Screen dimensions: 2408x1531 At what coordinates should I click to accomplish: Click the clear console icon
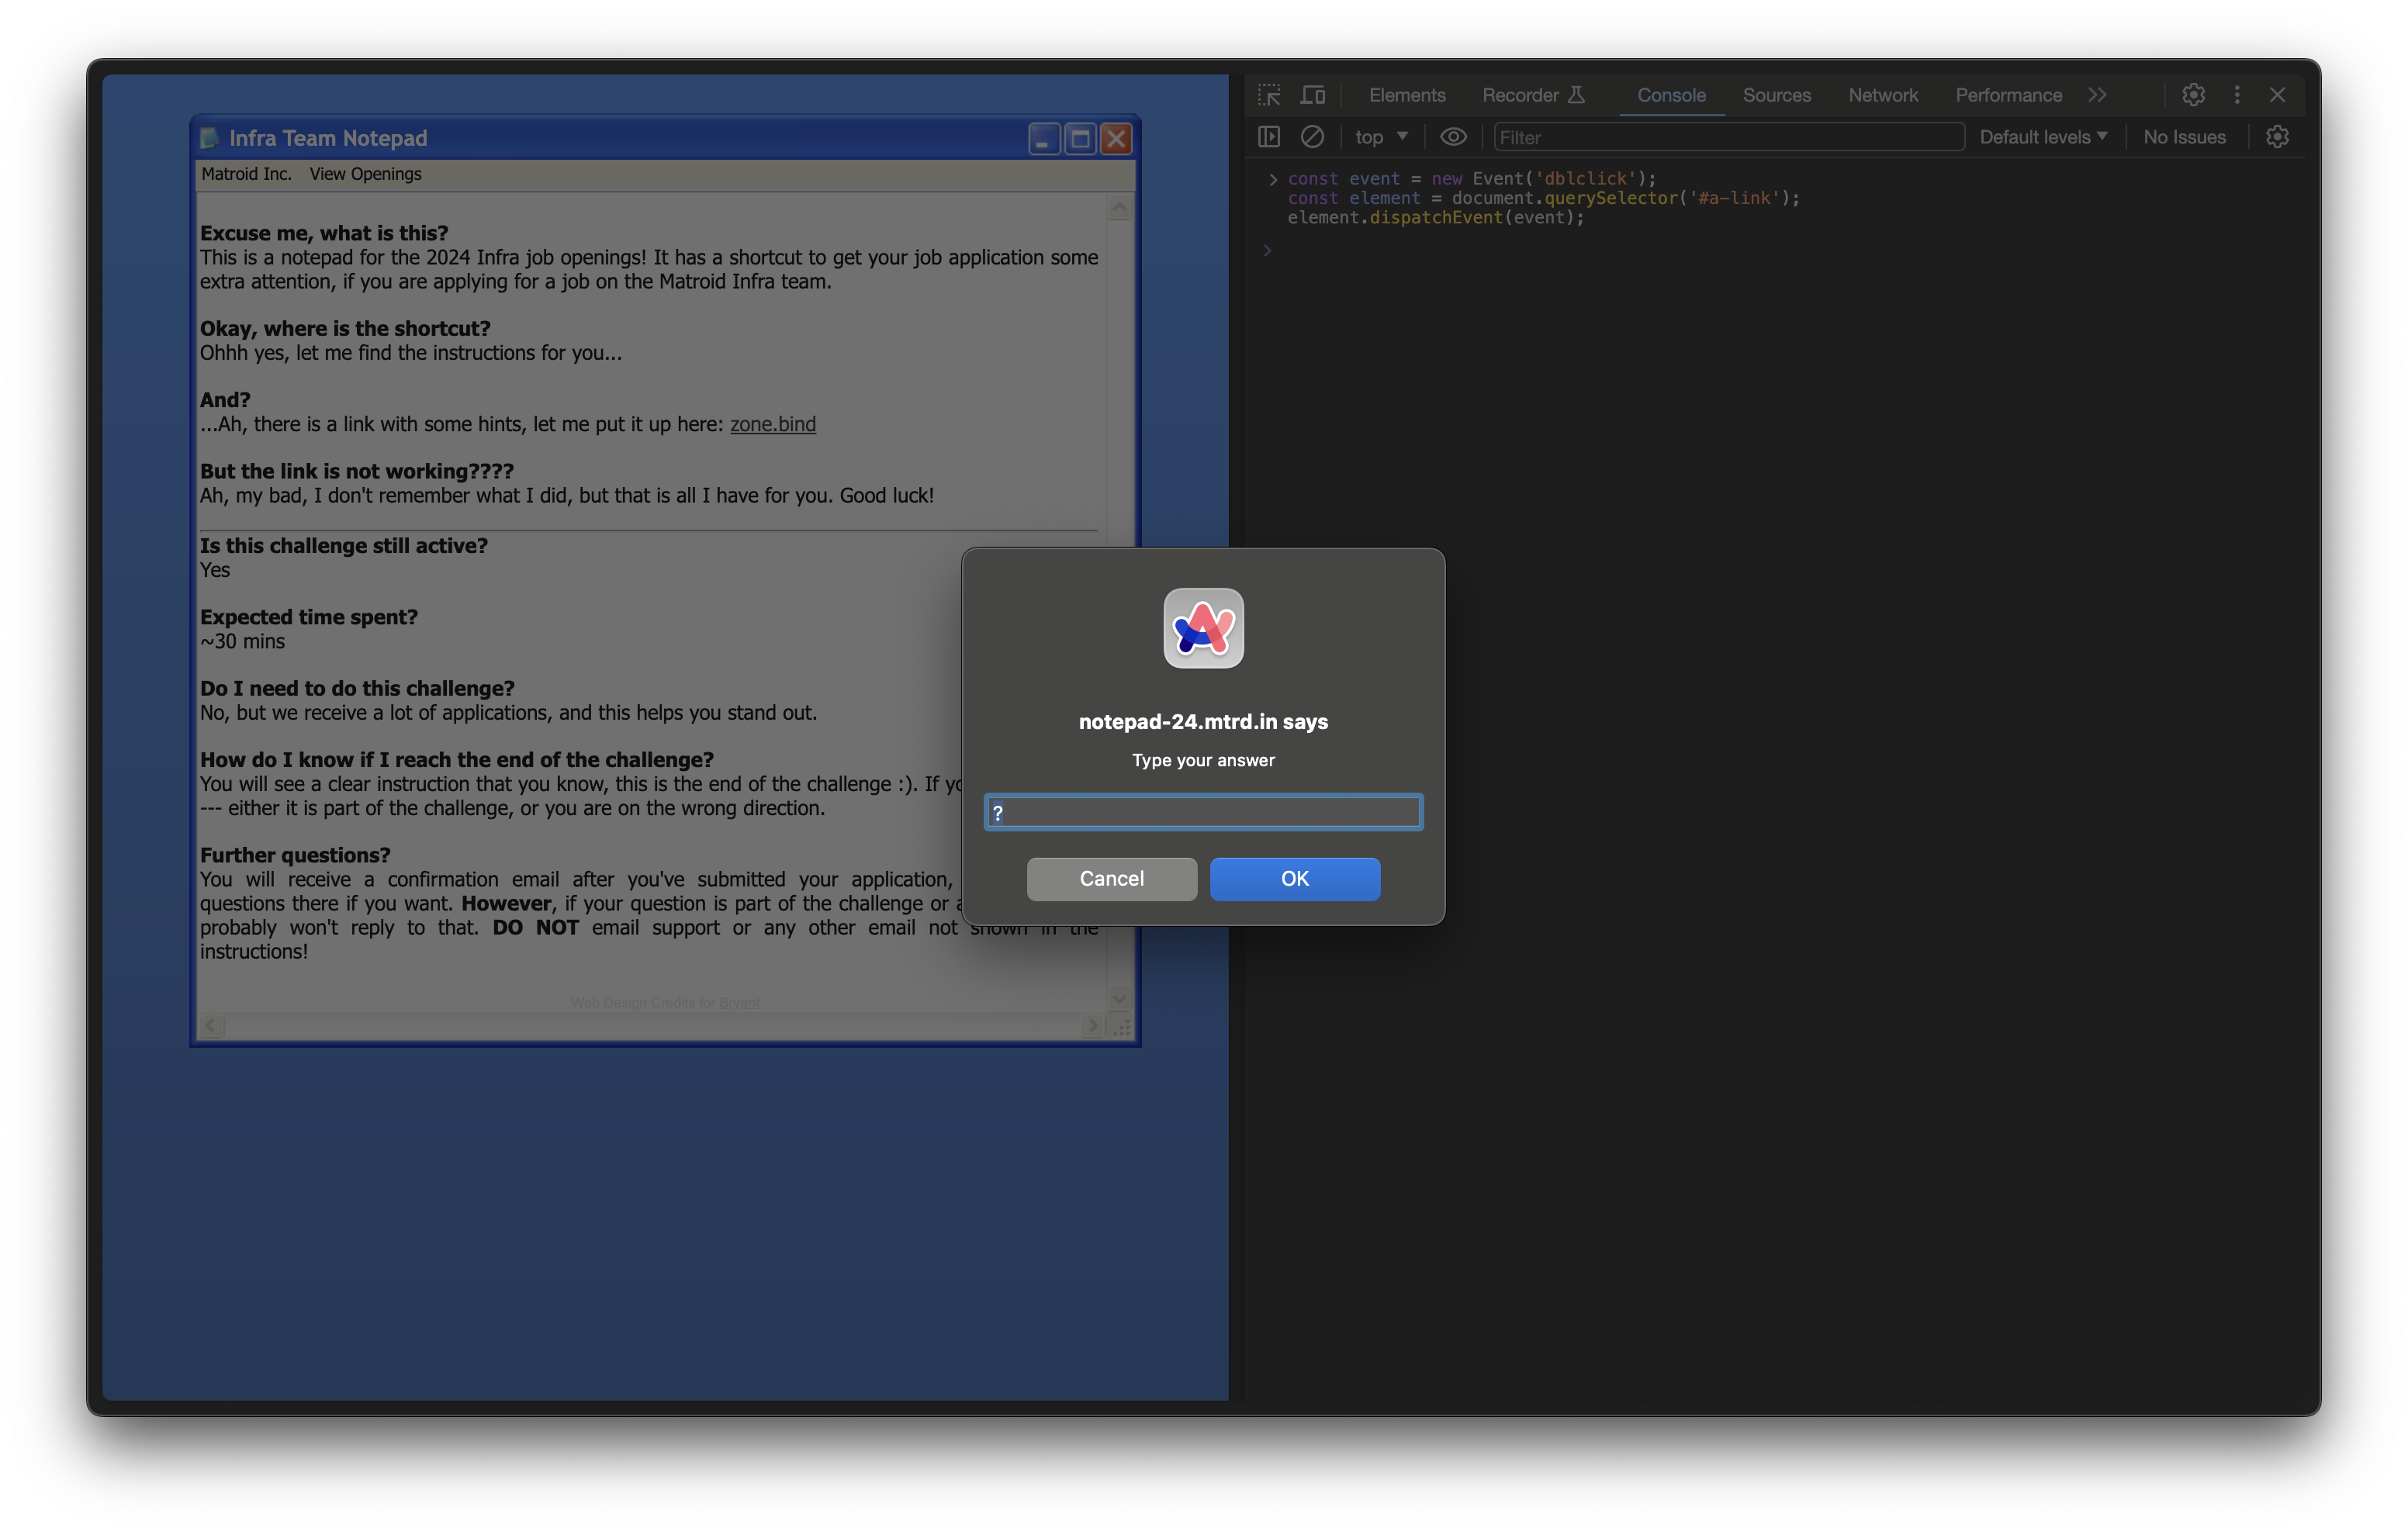point(1312,137)
